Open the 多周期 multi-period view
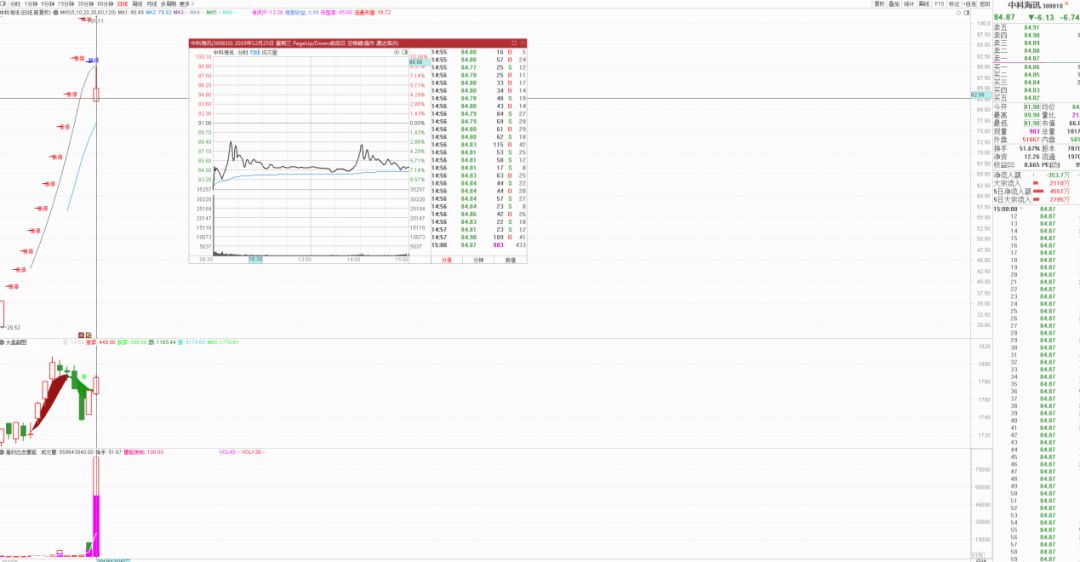 [x=168, y=3]
